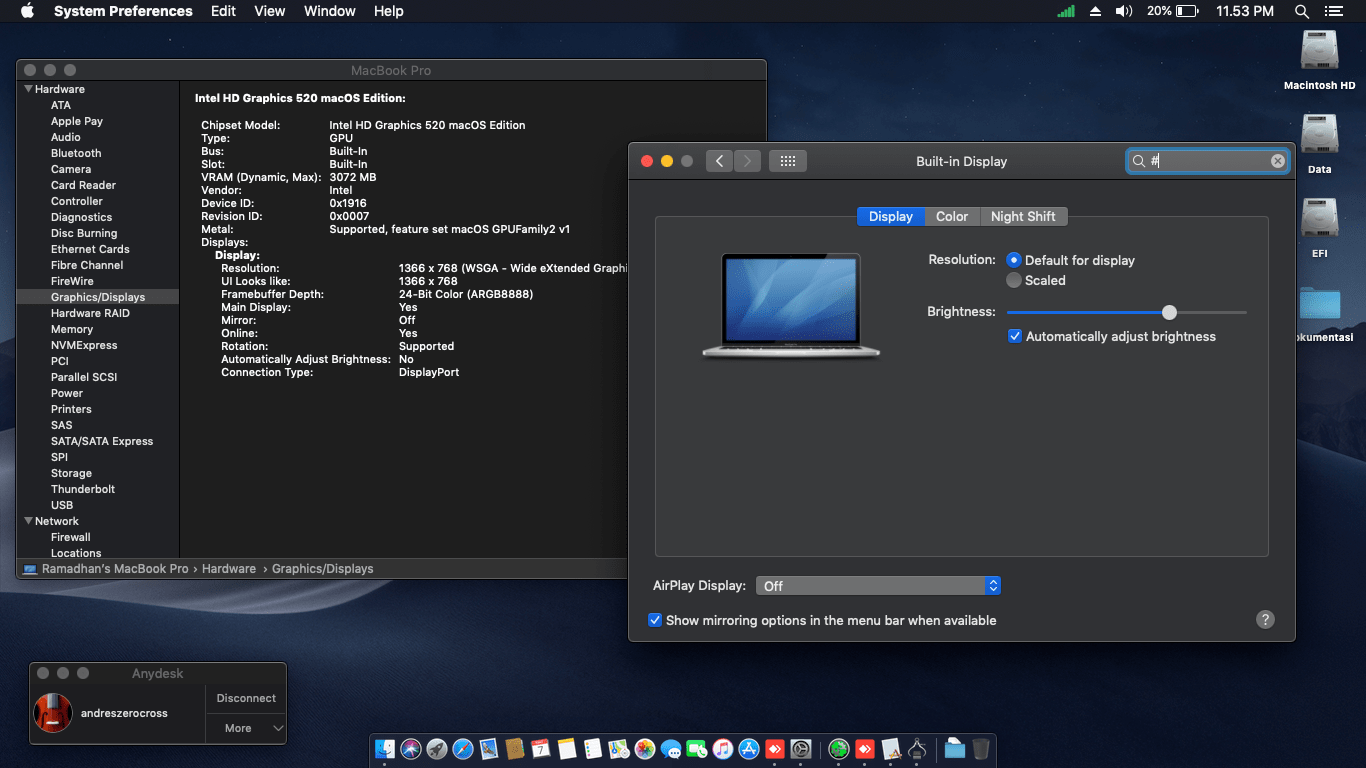Screen dimensions: 1366x768
Task: Toggle Show mirroring options checkbox
Action: click(x=655, y=620)
